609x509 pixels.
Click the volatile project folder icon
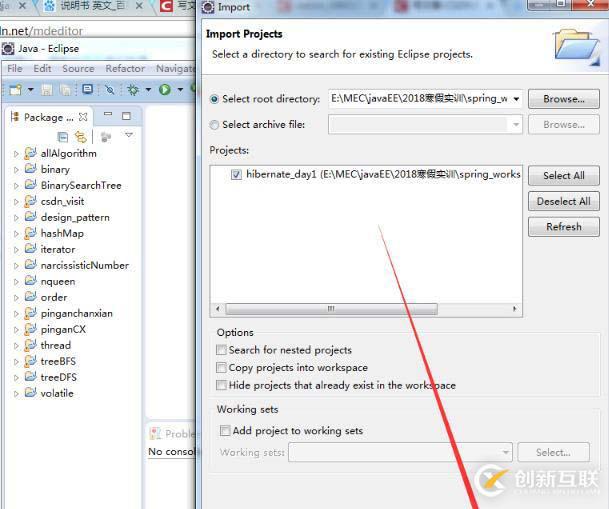[x=30, y=393]
